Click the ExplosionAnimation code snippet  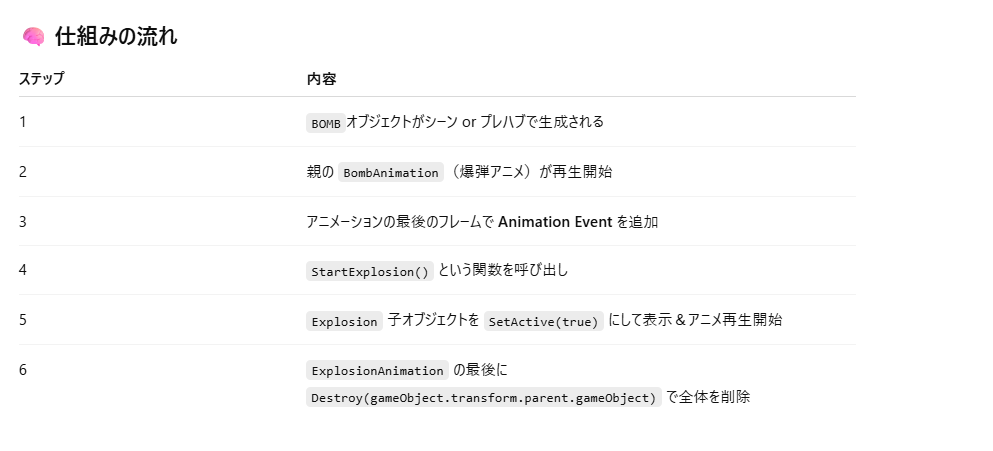pyautogui.click(x=377, y=370)
